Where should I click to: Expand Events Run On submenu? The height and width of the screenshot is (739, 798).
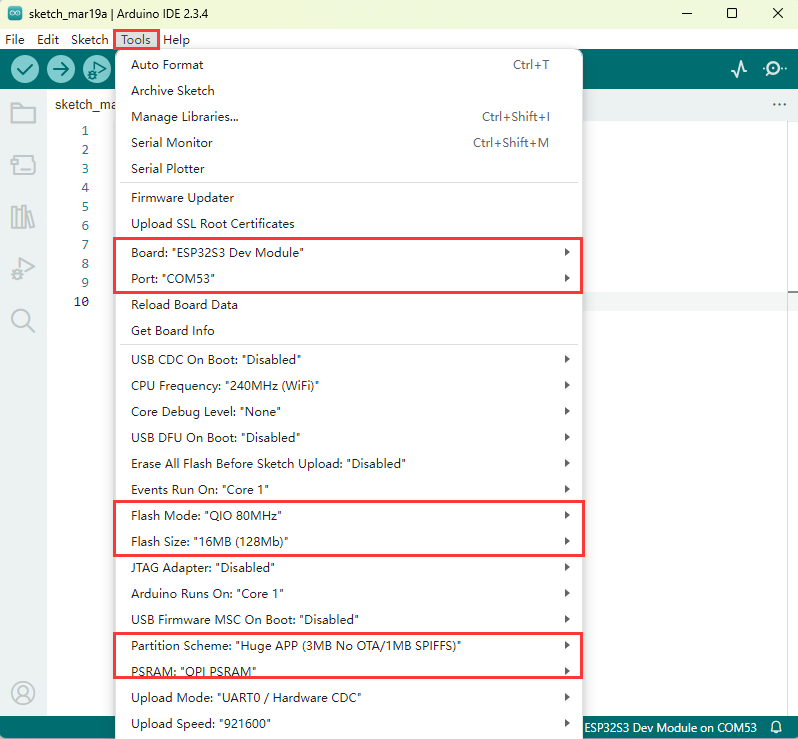click(x=349, y=489)
